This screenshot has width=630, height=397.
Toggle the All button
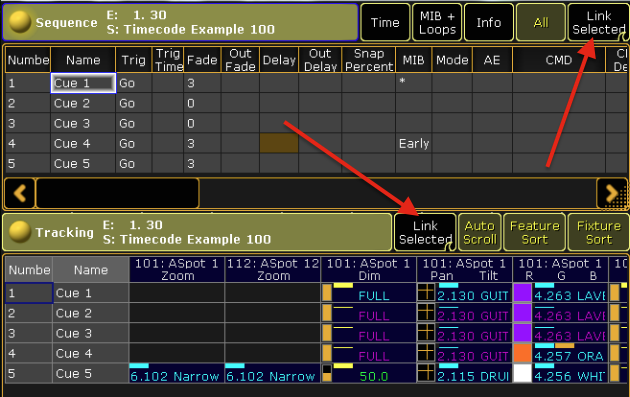[540, 23]
